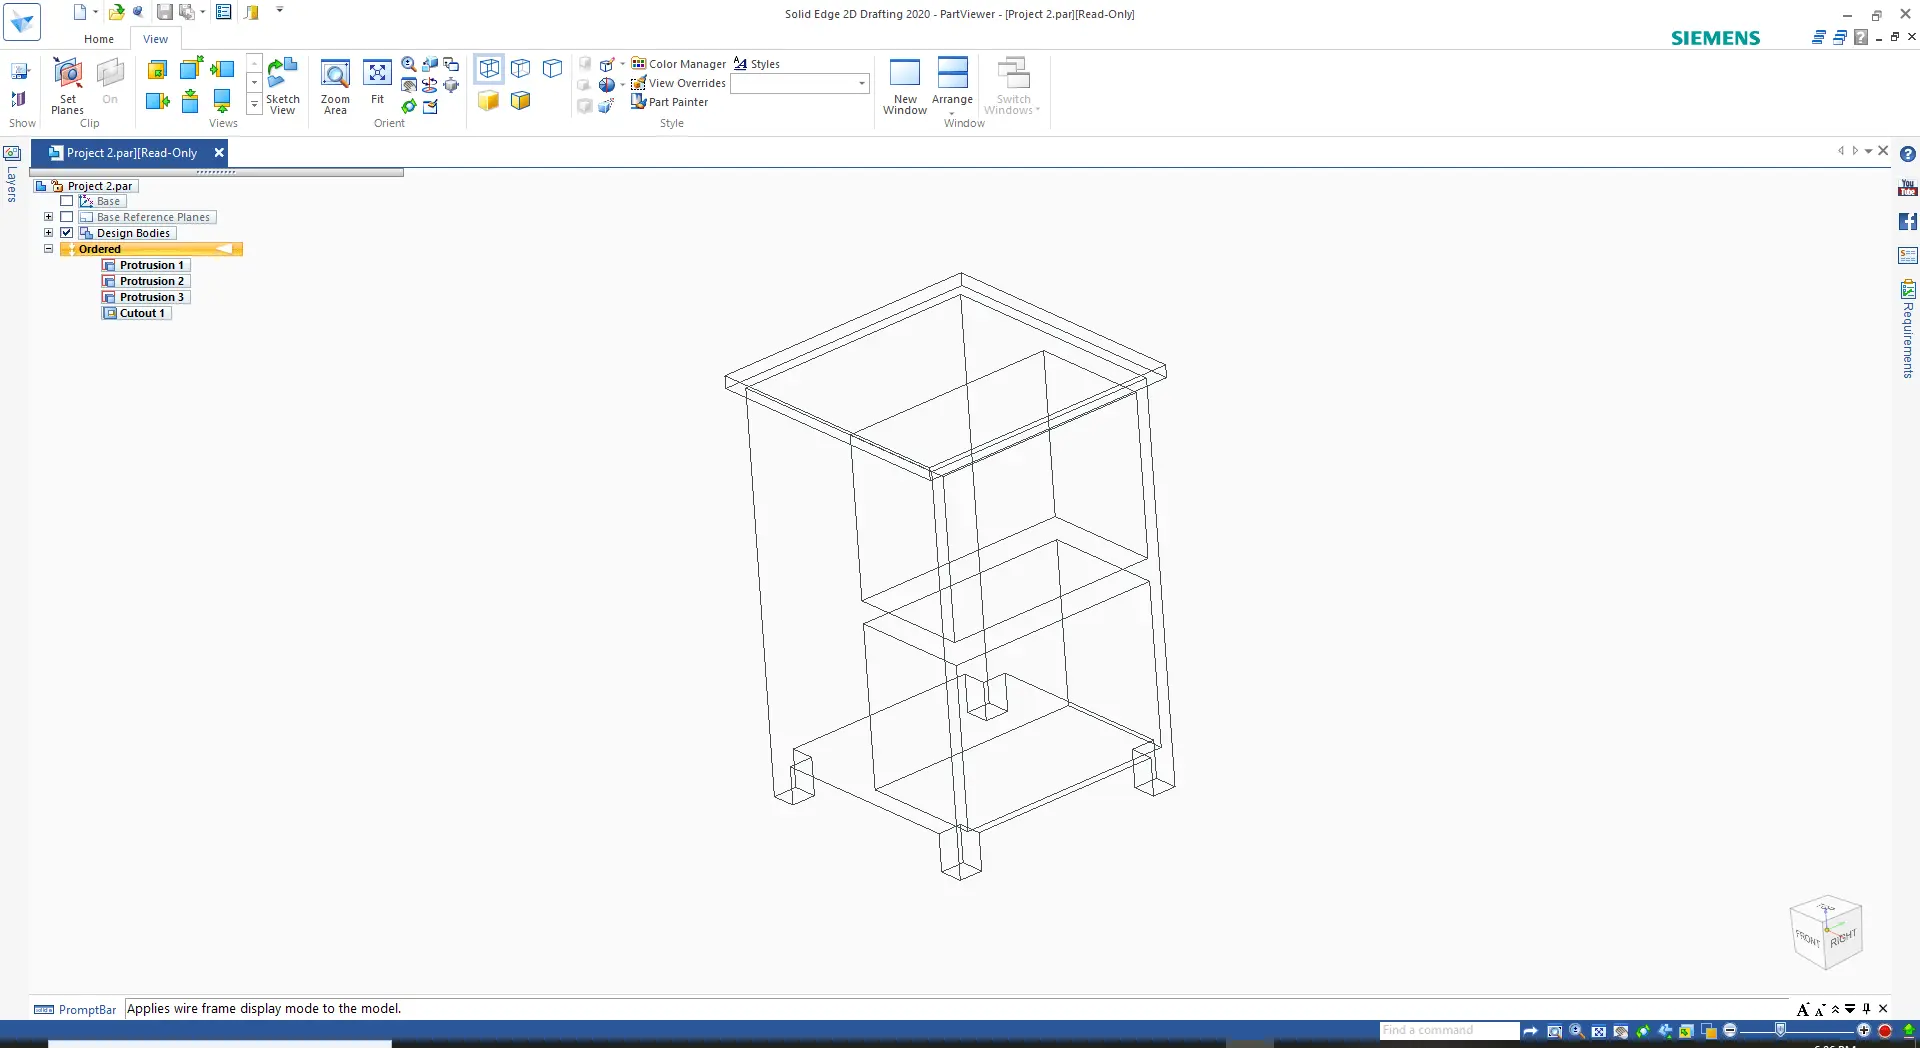Enable the Base Reference Planes checkbox
This screenshot has height=1048, width=1920.
click(67, 217)
